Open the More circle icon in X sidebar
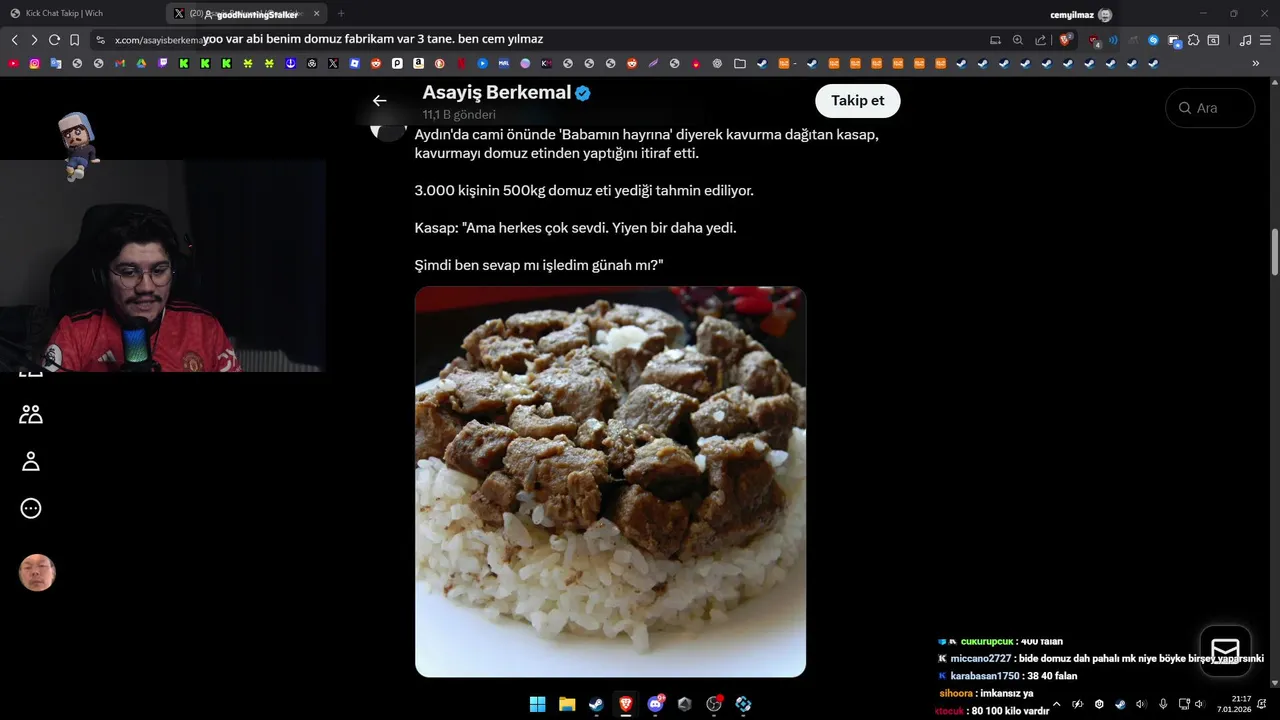This screenshot has width=1280, height=720. tap(31, 508)
